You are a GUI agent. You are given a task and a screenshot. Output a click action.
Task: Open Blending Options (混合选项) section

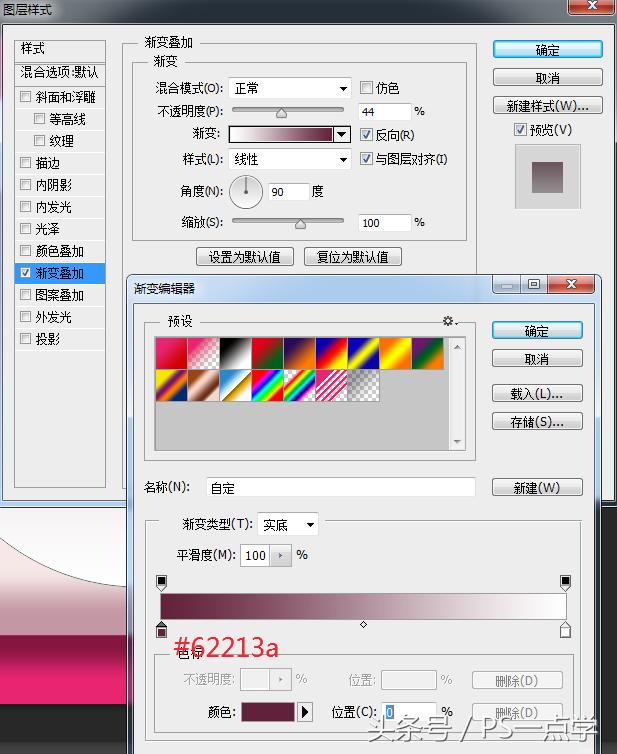click(x=60, y=72)
